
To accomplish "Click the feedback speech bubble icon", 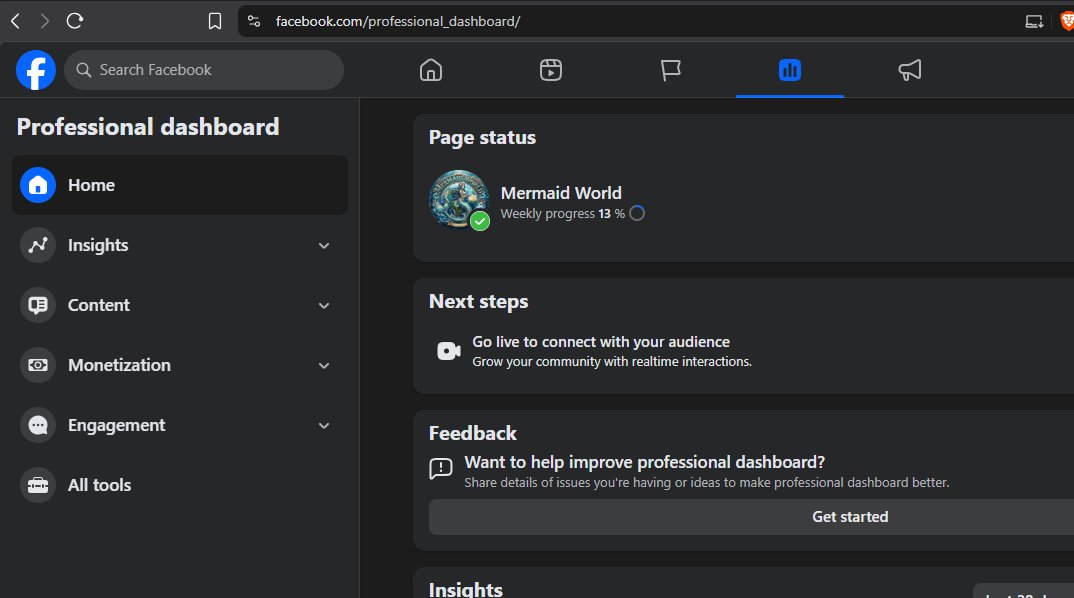I will 440,469.
